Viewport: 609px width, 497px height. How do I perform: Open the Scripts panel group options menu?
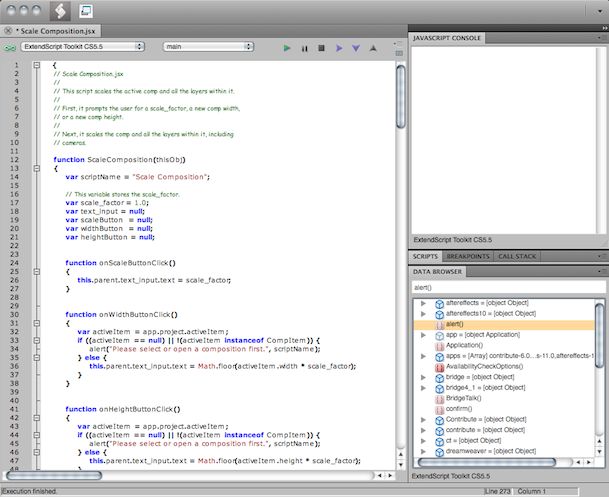click(601, 256)
